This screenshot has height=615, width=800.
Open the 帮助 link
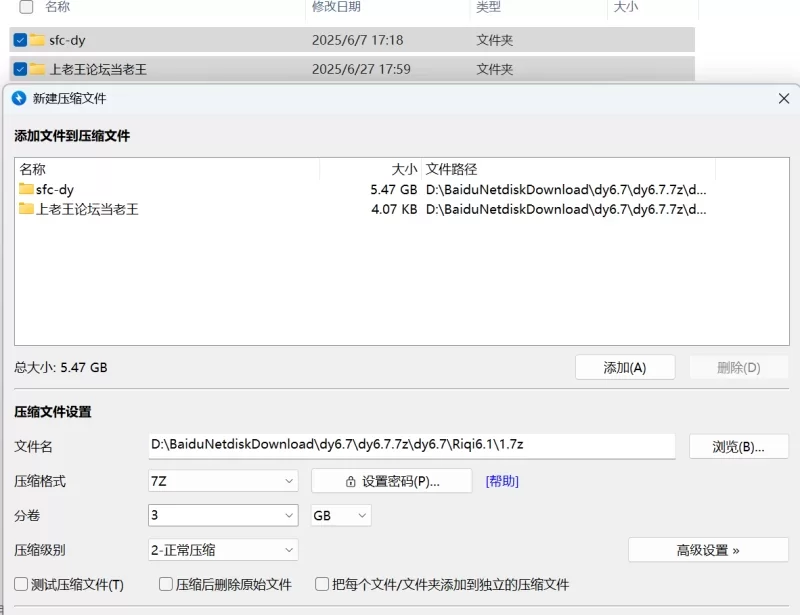pos(502,481)
